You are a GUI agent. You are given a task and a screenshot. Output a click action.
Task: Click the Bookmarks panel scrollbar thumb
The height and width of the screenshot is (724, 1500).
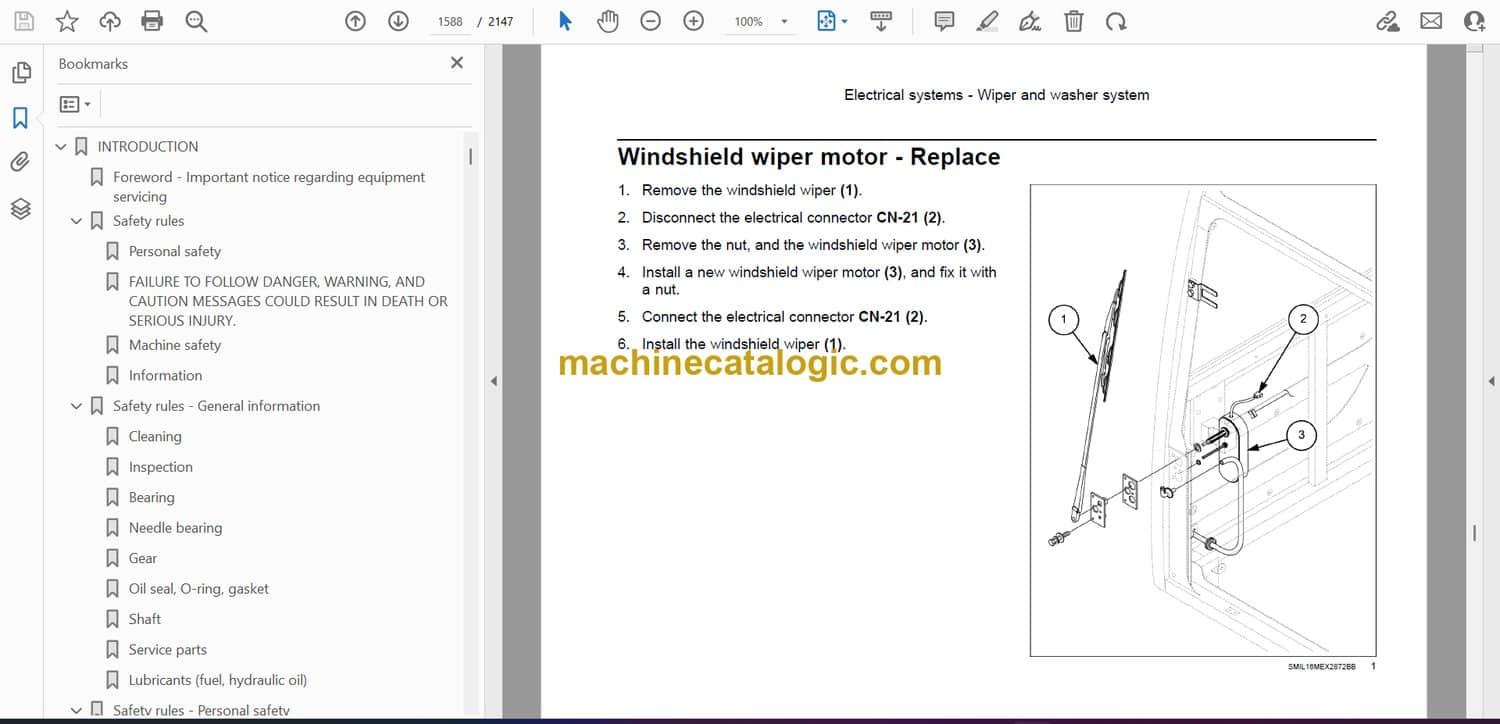pyautogui.click(x=470, y=156)
